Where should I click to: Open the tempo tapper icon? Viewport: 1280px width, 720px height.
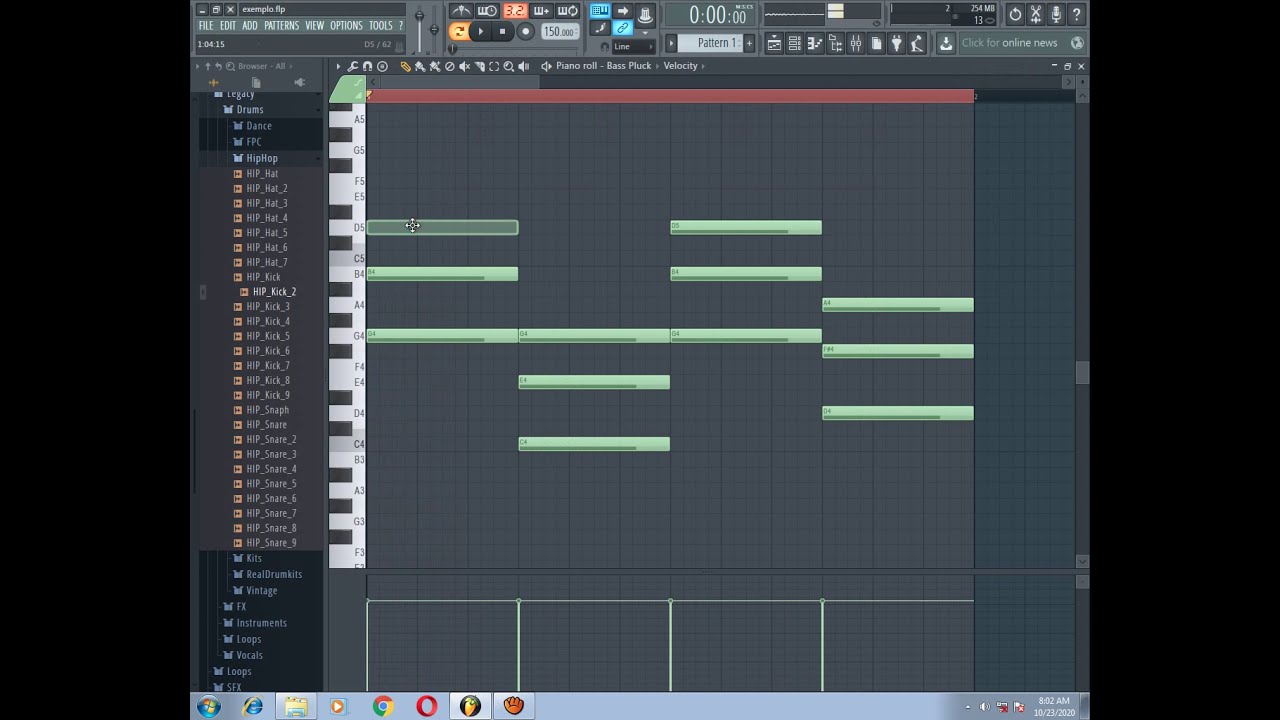pyautogui.click(x=917, y=43)
